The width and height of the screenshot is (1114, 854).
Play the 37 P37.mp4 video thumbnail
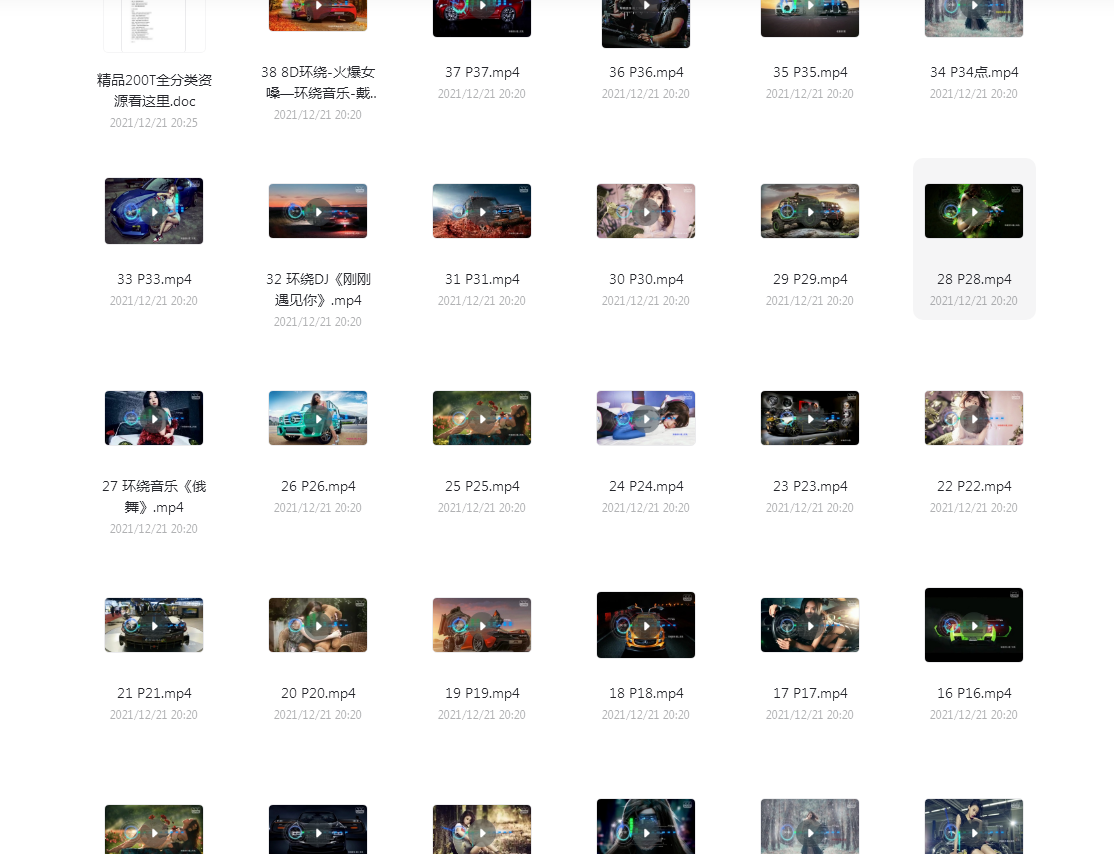coord(482,18)
